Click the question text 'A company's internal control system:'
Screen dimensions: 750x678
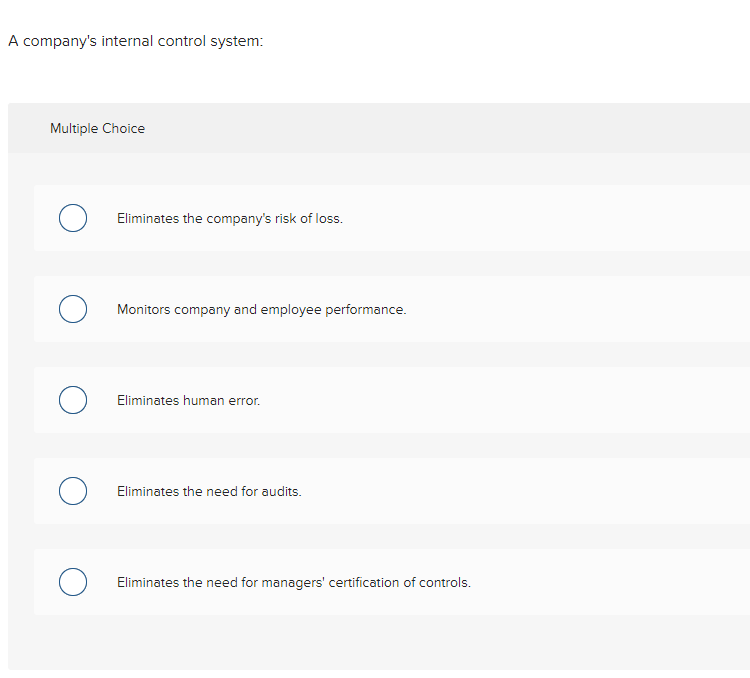(136, 42)
